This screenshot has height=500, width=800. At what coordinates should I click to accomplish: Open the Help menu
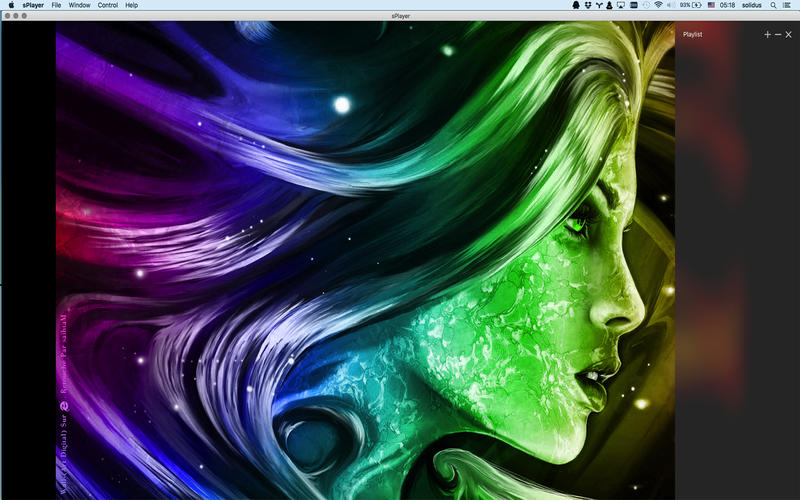coord(132,5)
